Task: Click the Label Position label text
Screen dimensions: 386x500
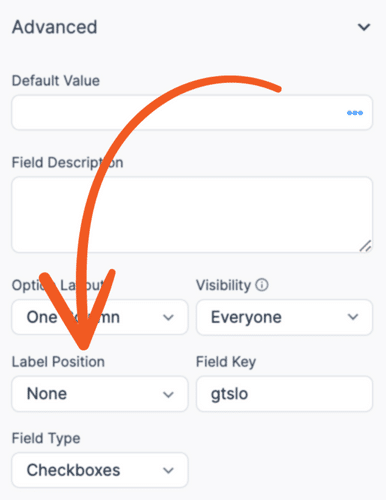Action: [x=58, y=362]
